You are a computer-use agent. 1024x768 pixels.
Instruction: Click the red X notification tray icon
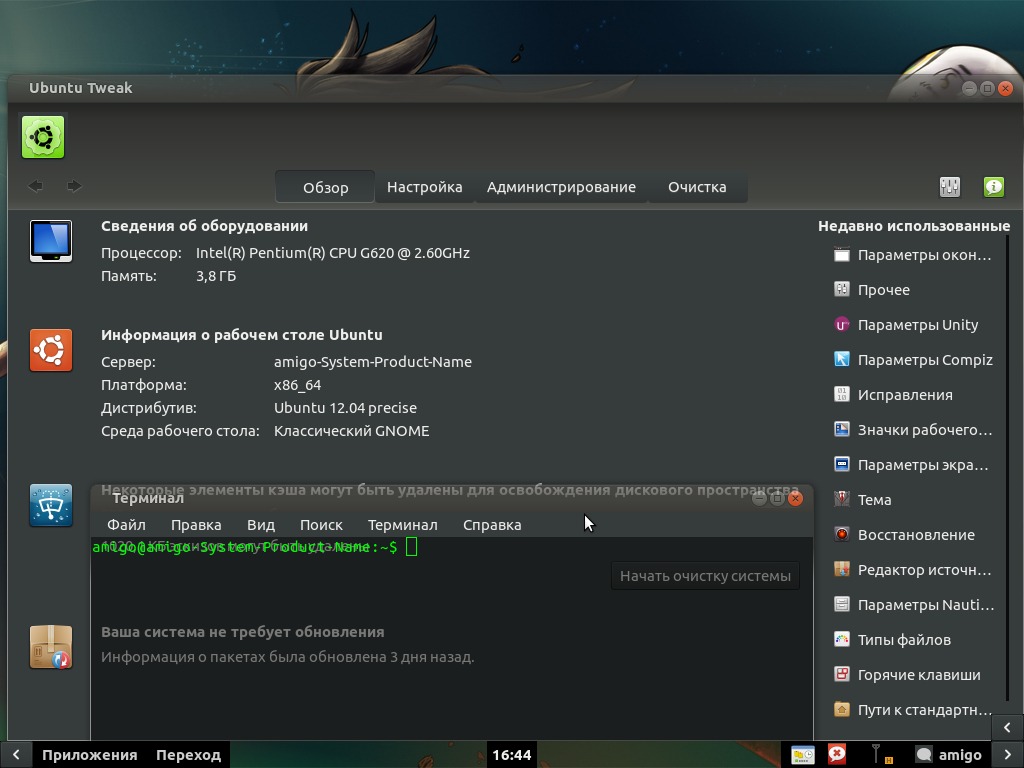tap(837, 754)
